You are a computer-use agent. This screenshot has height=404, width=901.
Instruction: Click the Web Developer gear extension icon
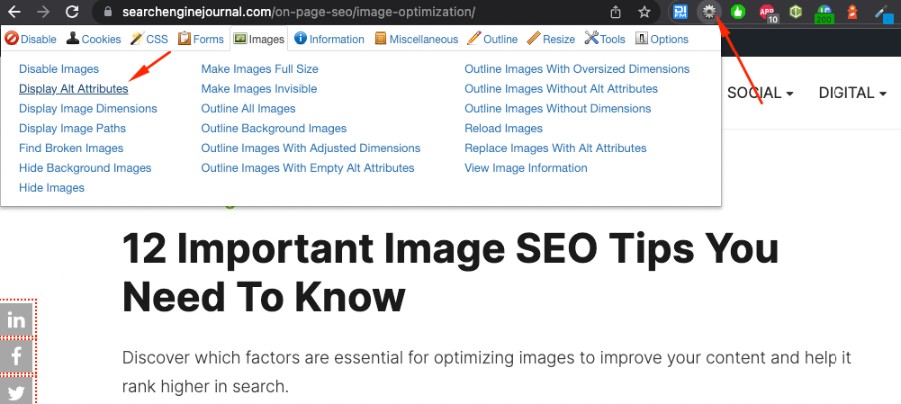(x=710, y=12)
